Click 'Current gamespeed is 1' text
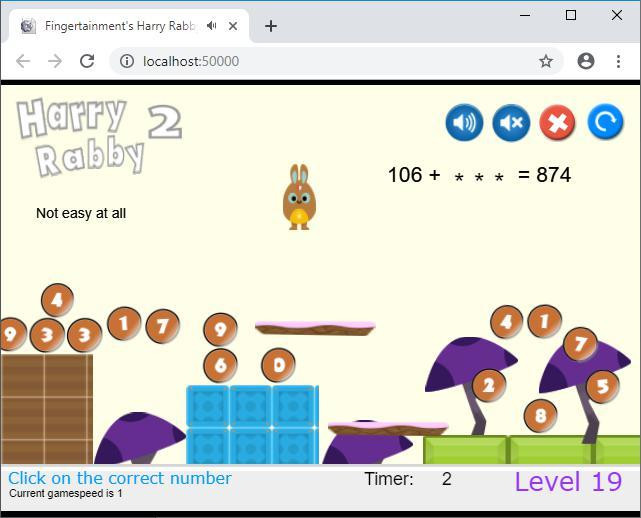The image size is (641, 518). (x=66, y=493)
